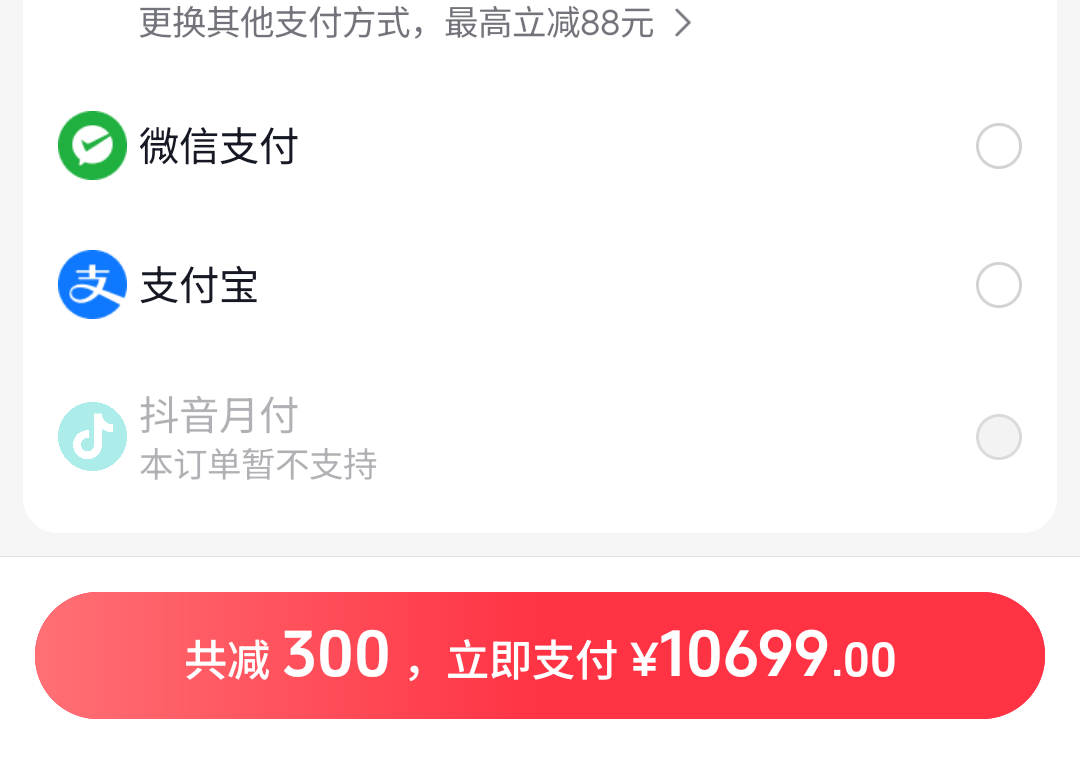
Task: Tap the blank space between 支付宝 and its radio
Action: pyautogui.click(x=616, y=285)
